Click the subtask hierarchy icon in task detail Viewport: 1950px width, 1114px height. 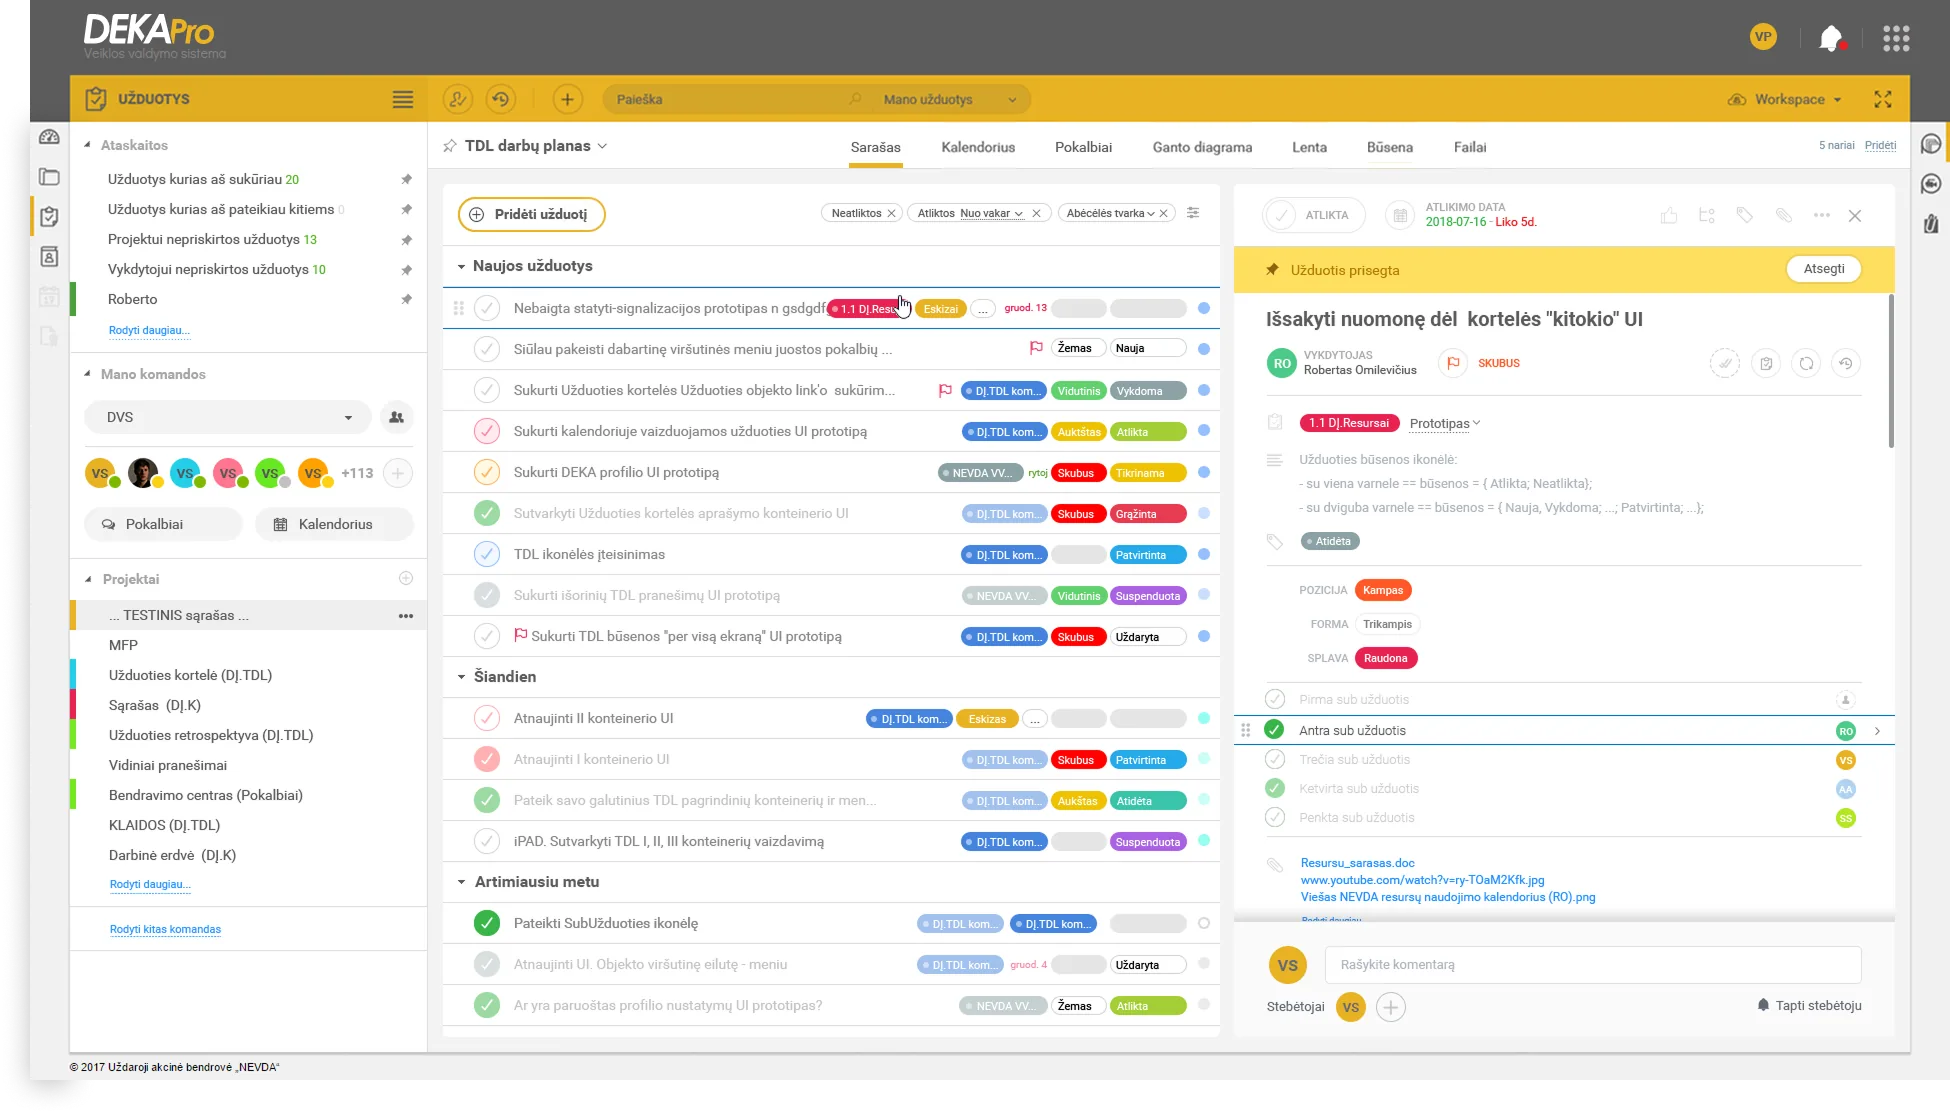click(1707, 215)
